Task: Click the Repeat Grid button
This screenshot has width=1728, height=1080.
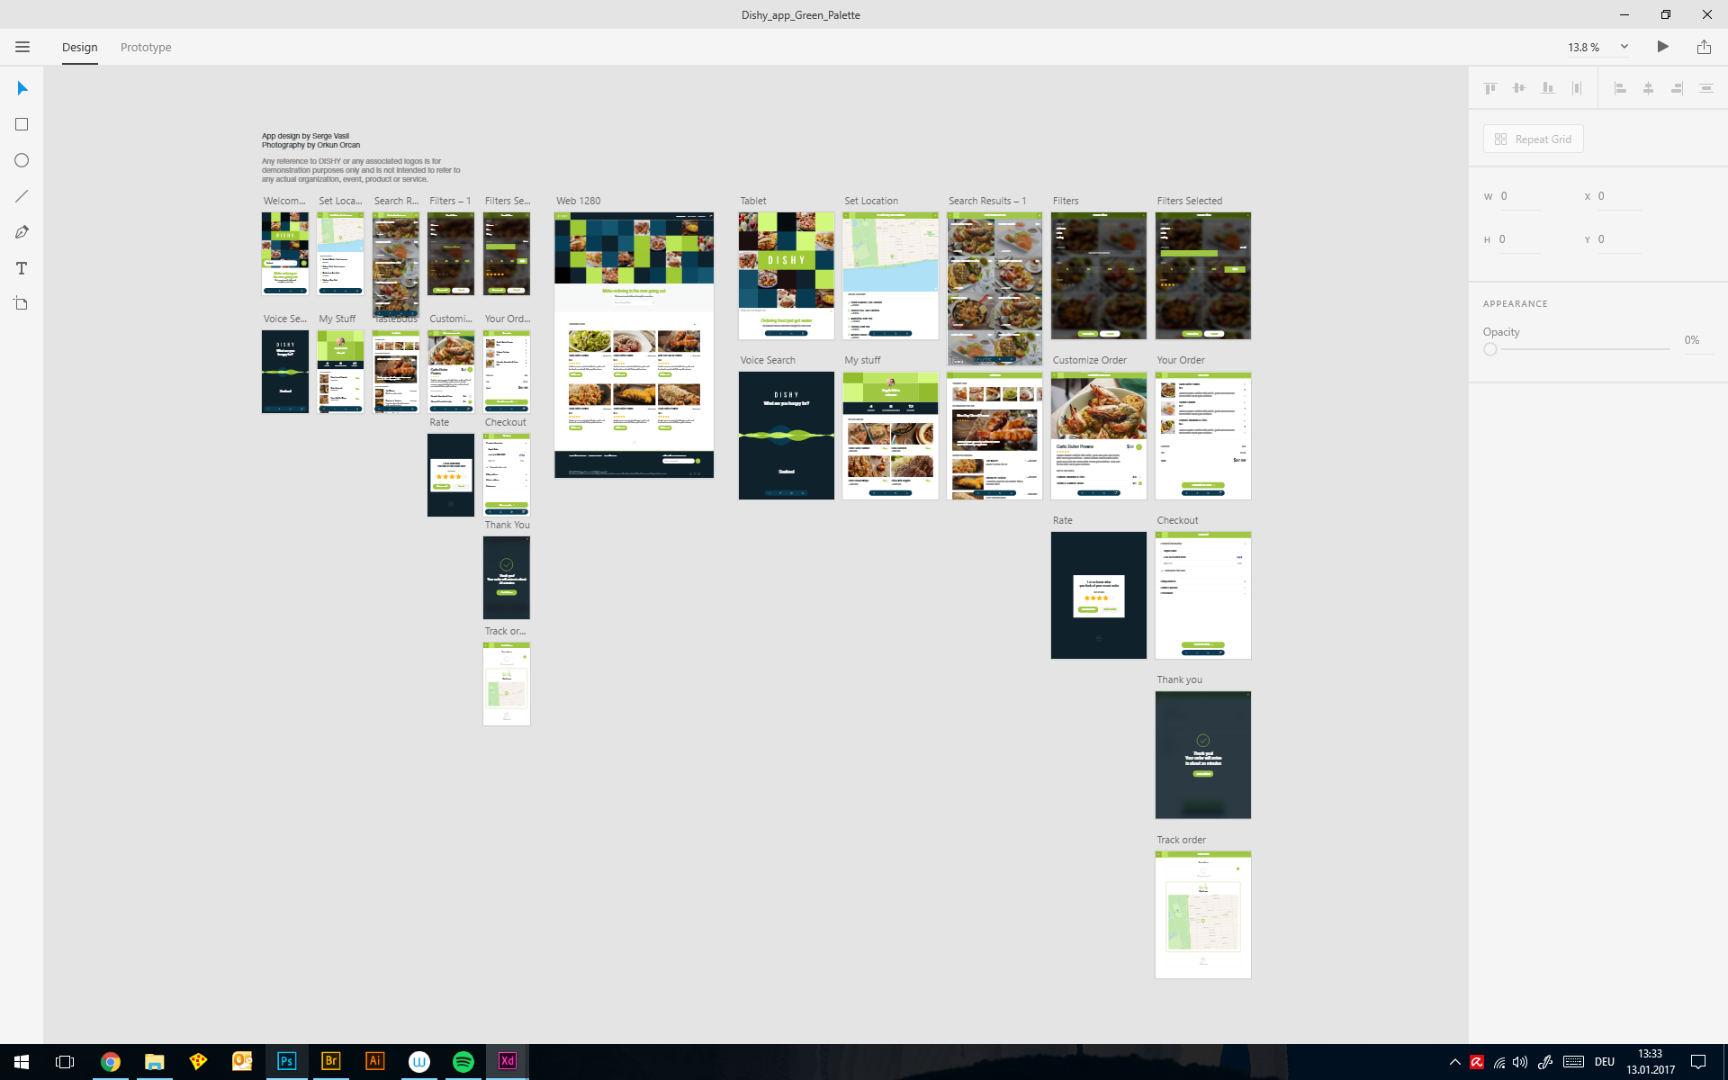Action: click(x=1533, y=139)
